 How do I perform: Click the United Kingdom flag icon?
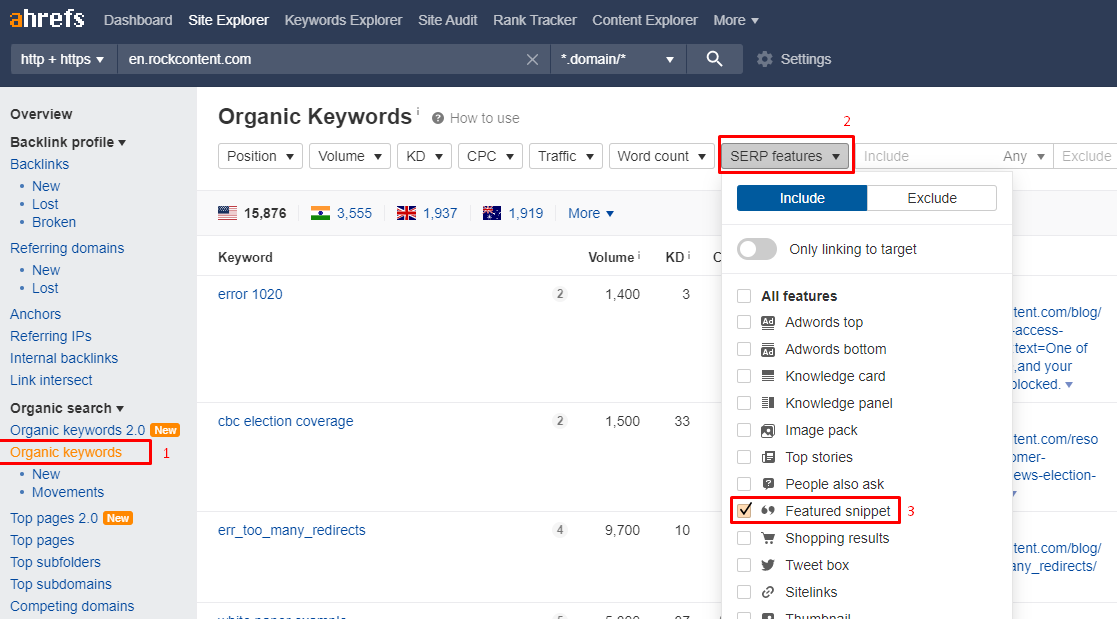[406, 213]
